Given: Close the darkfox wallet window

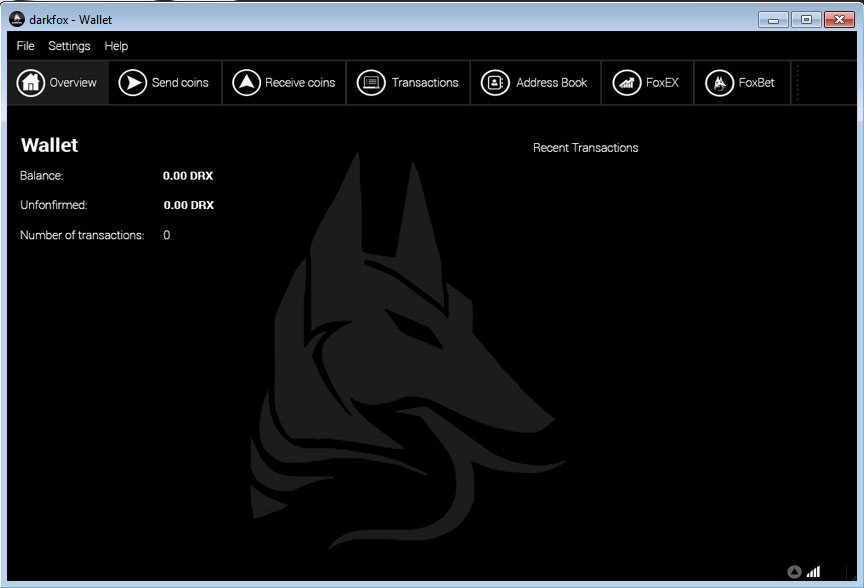Looking at the screenshot, I should tap(839, 20).
